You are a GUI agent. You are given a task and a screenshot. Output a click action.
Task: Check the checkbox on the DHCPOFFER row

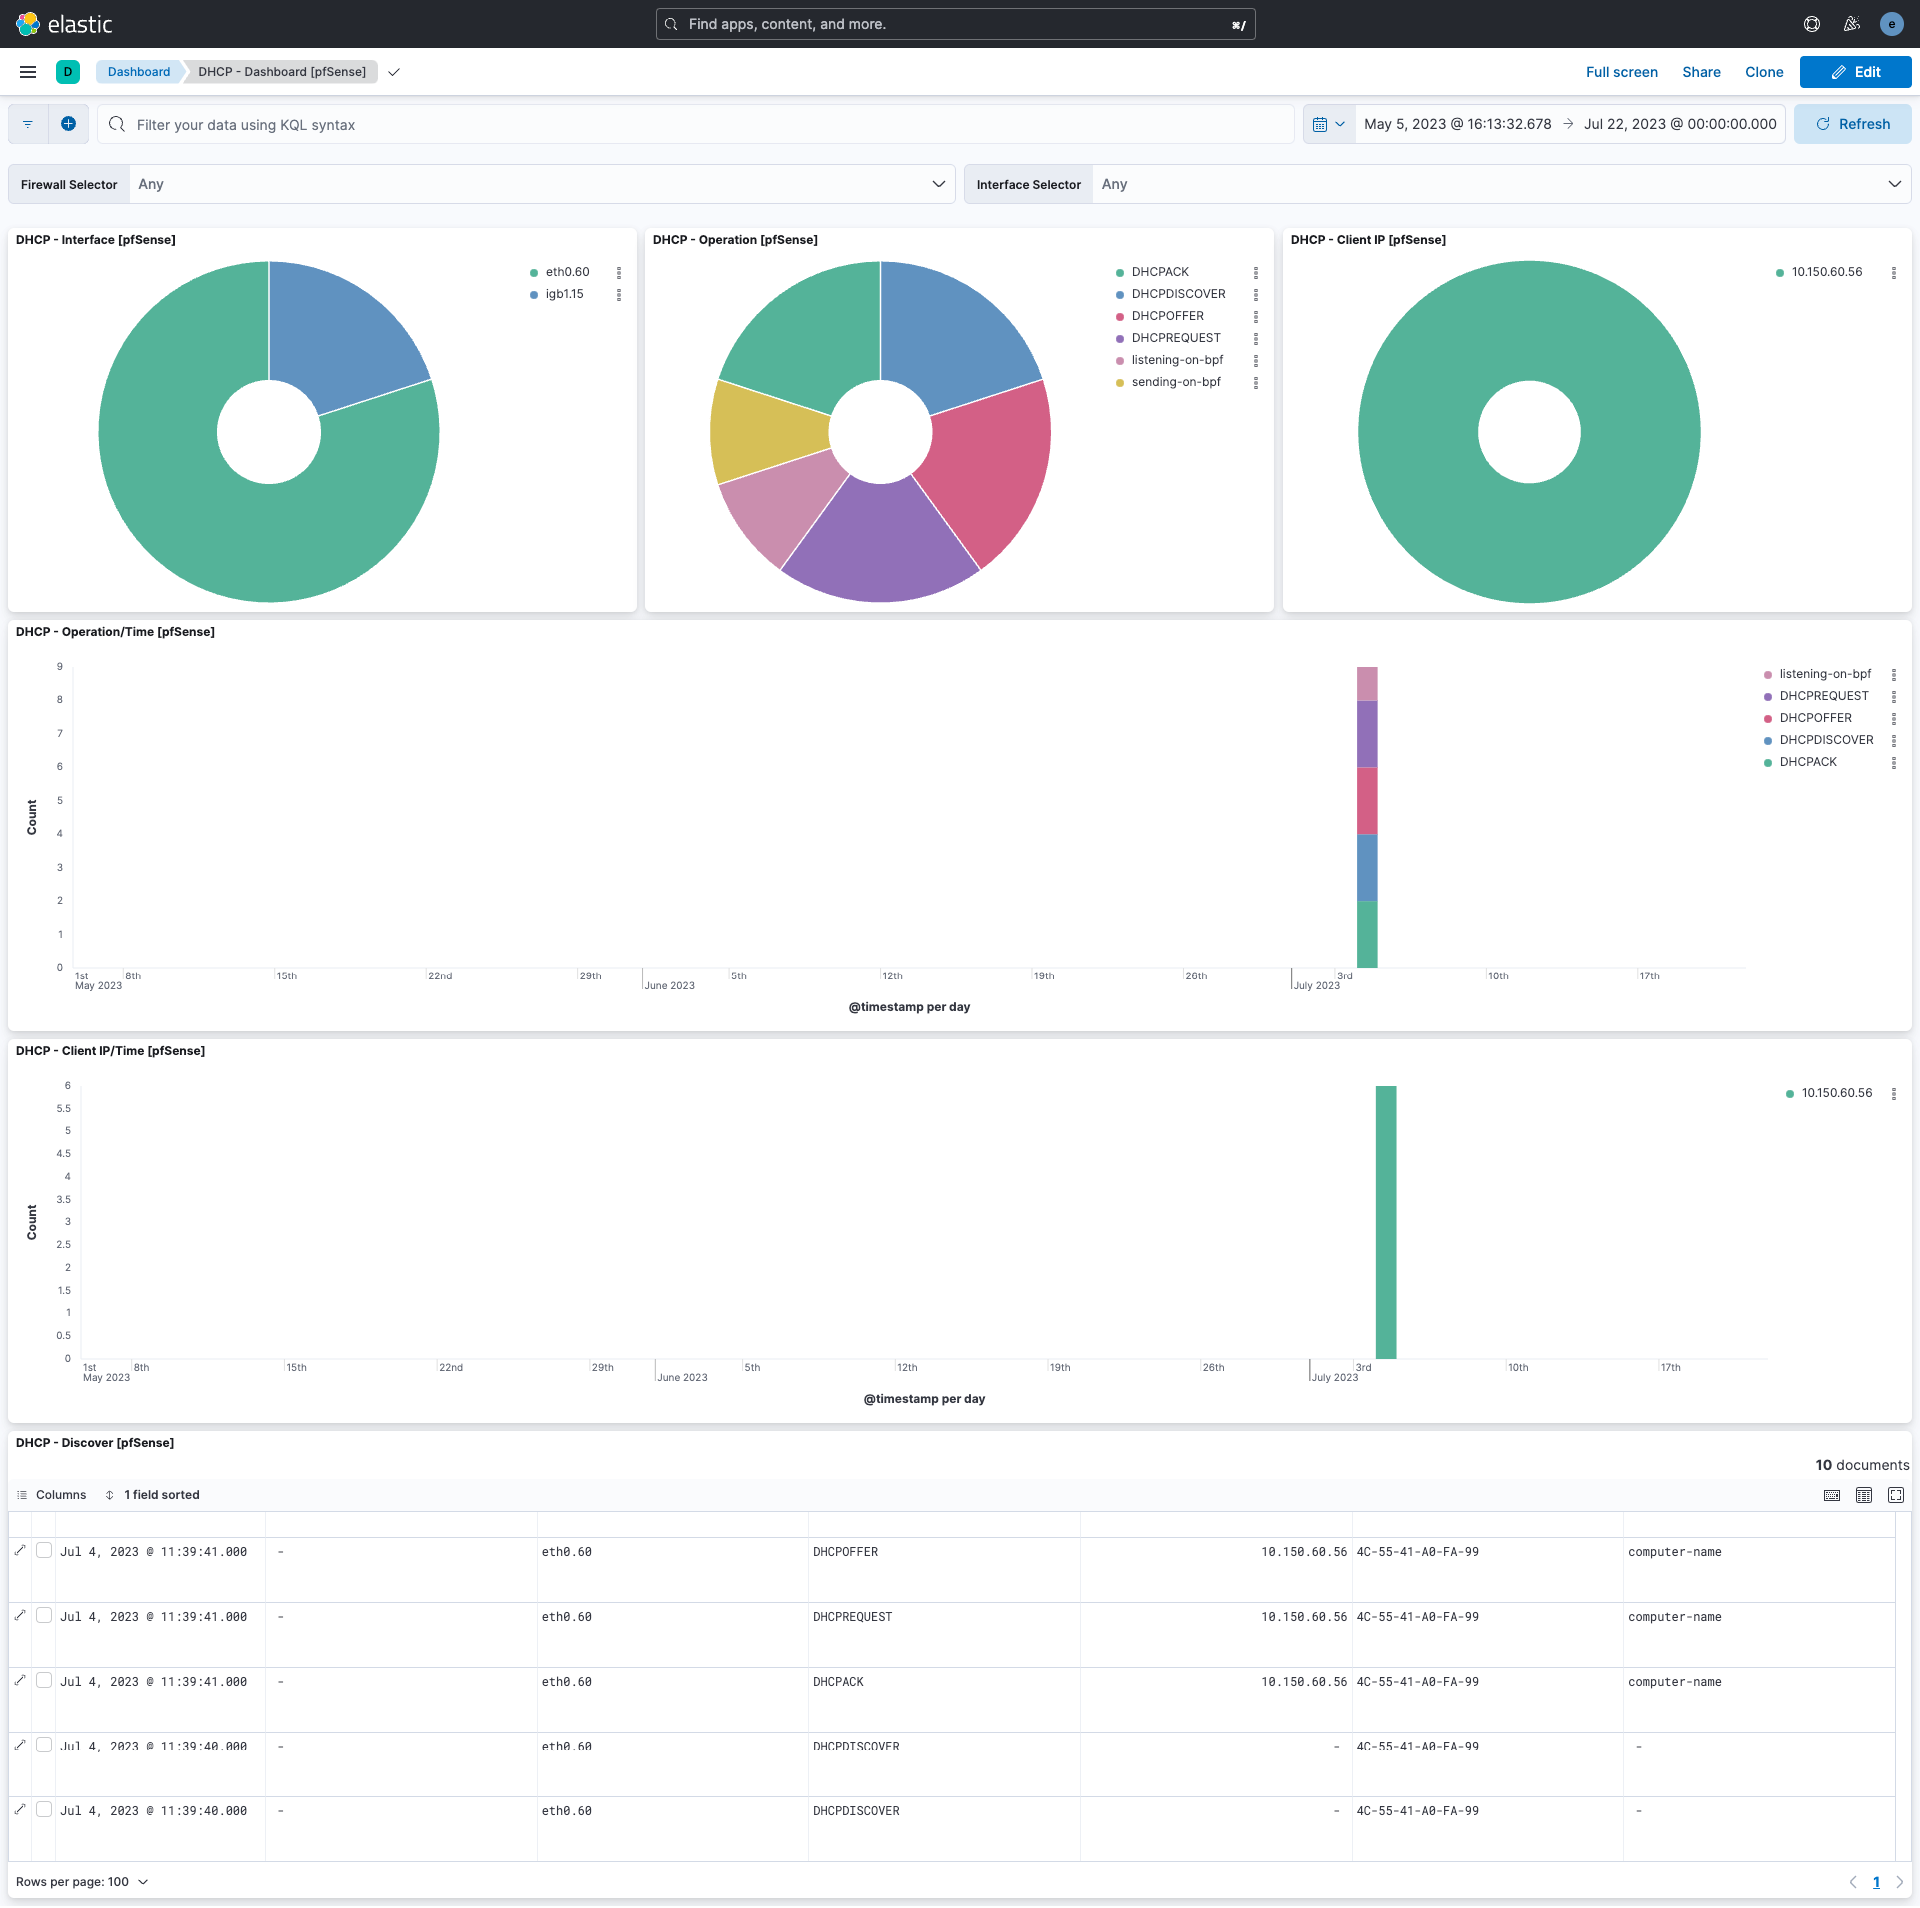pos(44,1550)
